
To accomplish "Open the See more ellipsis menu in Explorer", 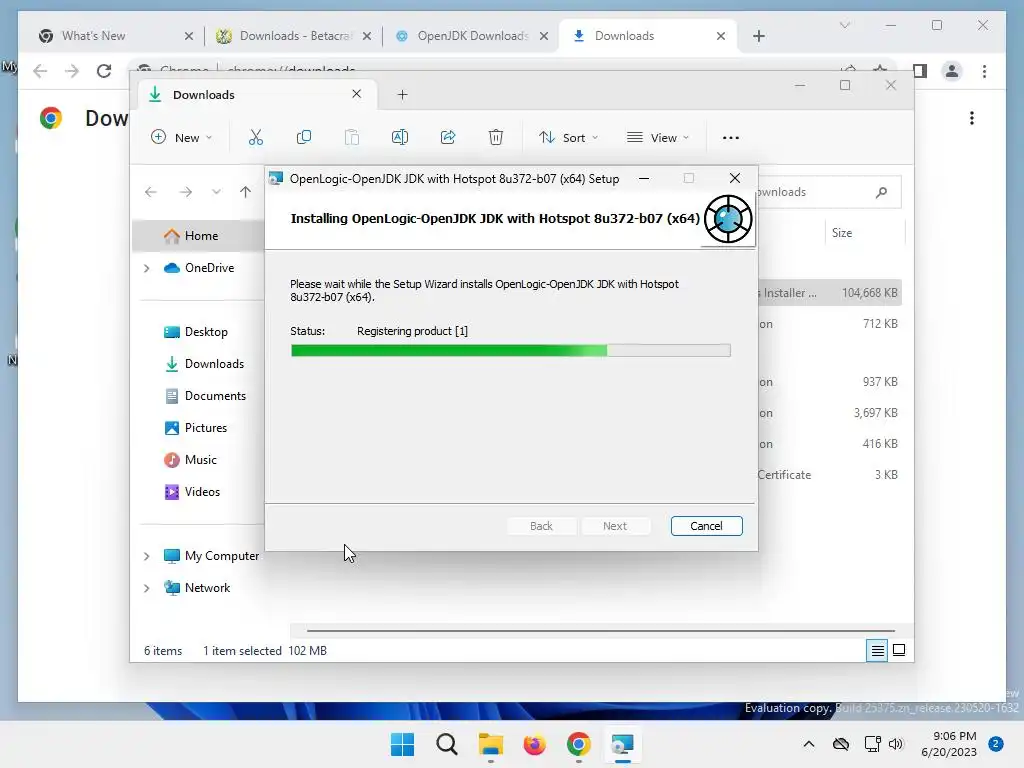I will (731, 138).
